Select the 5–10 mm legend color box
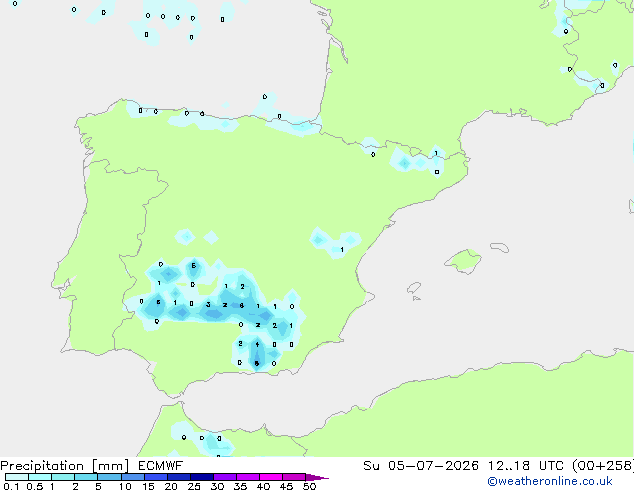The width and height of the screenshot is (634, 490). (109, 477)
